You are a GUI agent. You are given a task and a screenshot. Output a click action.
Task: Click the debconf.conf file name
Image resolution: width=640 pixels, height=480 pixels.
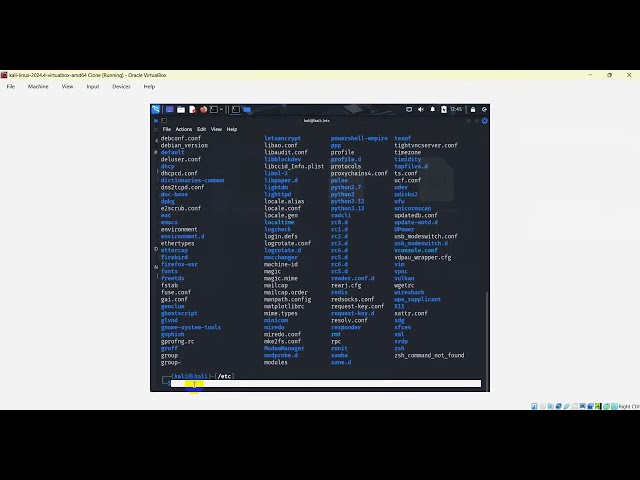181,138
